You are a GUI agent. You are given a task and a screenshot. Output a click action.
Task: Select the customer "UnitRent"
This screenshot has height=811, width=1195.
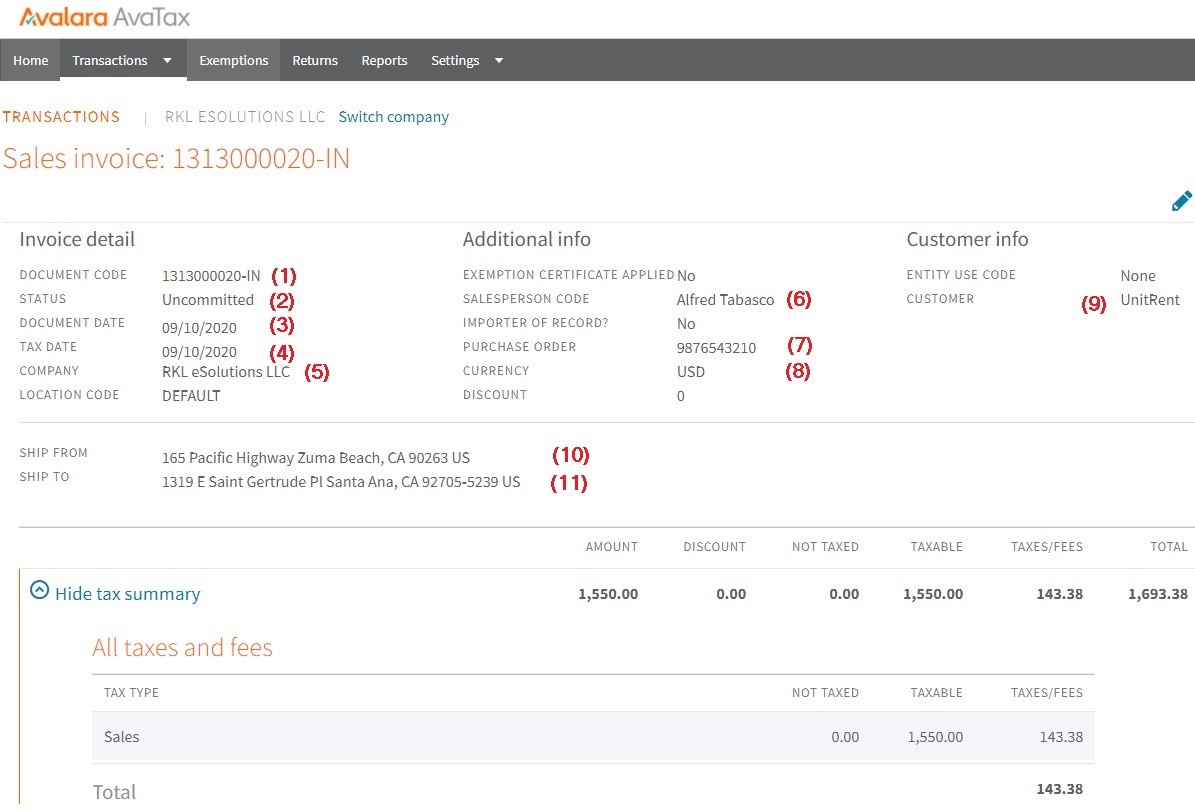click(x=1150, y=298)
